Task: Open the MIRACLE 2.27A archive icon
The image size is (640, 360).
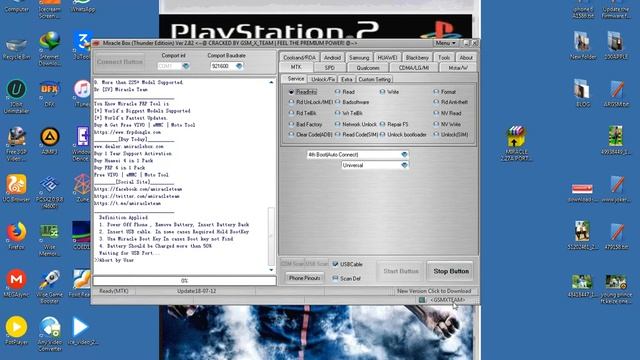Action: 516,144
